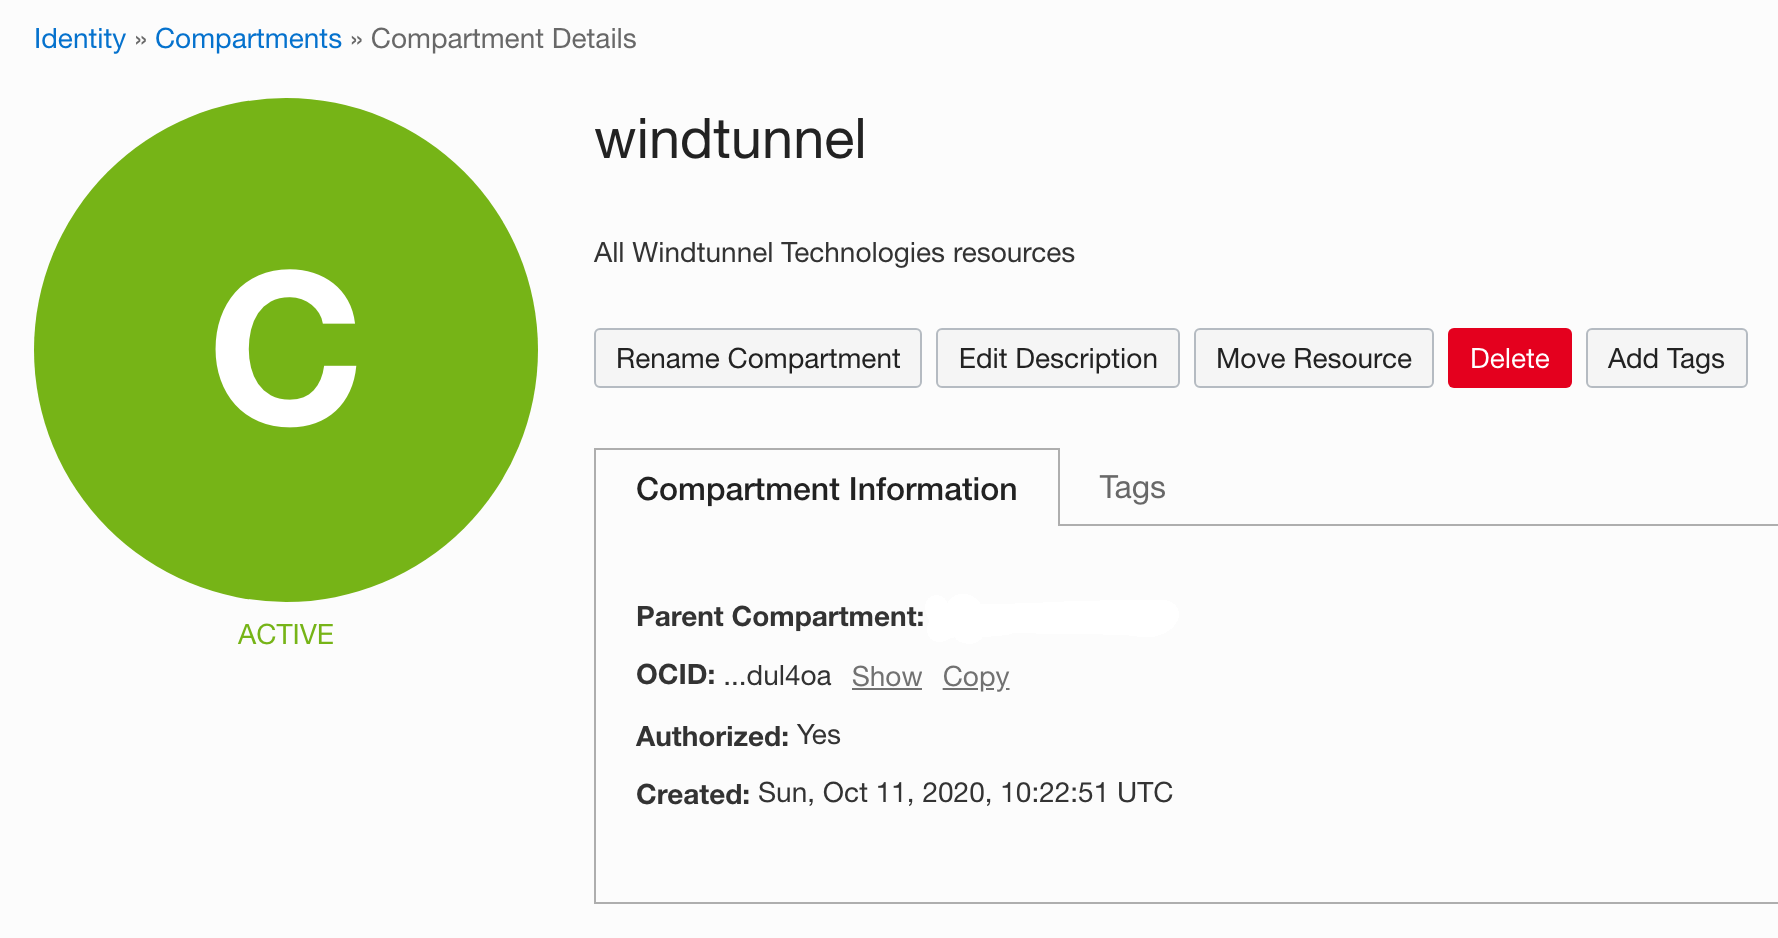Click the windtunnel compartment title
The image size is (1778, 938).
tap(730, 139)
